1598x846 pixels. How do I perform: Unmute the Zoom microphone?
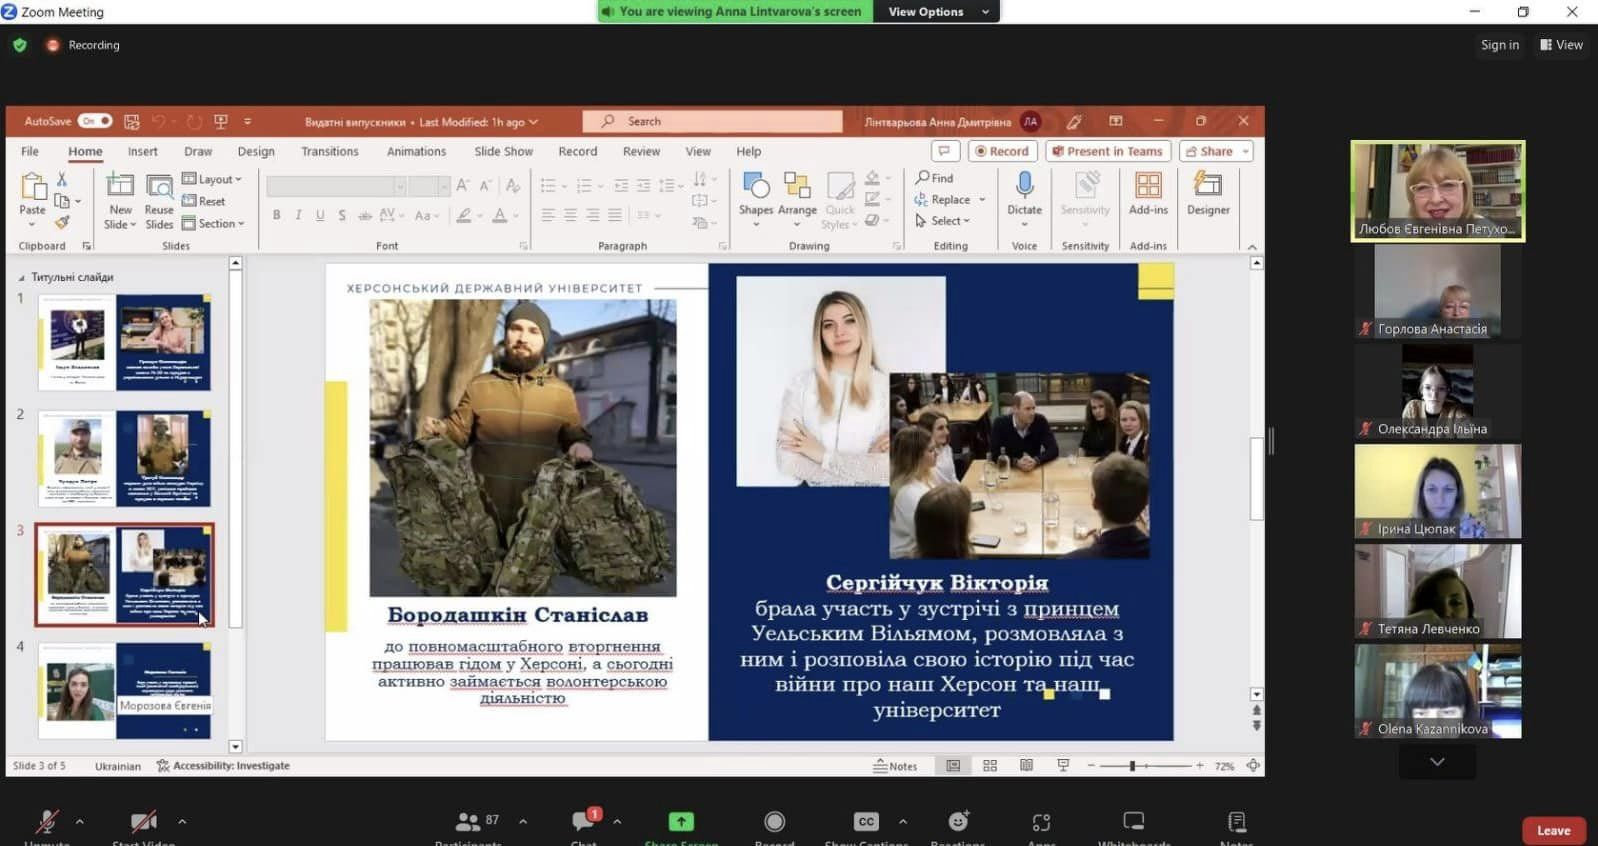[x=47, y=821]
